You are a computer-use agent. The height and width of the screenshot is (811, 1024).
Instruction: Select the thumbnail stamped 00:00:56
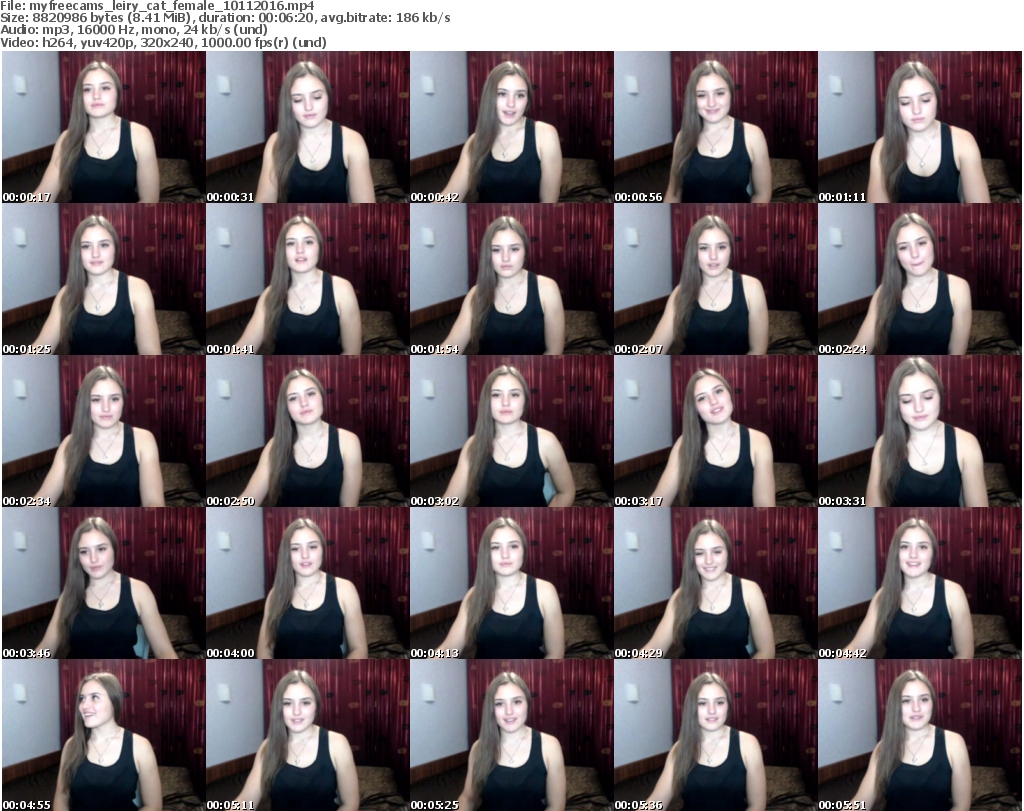(716, 127)
